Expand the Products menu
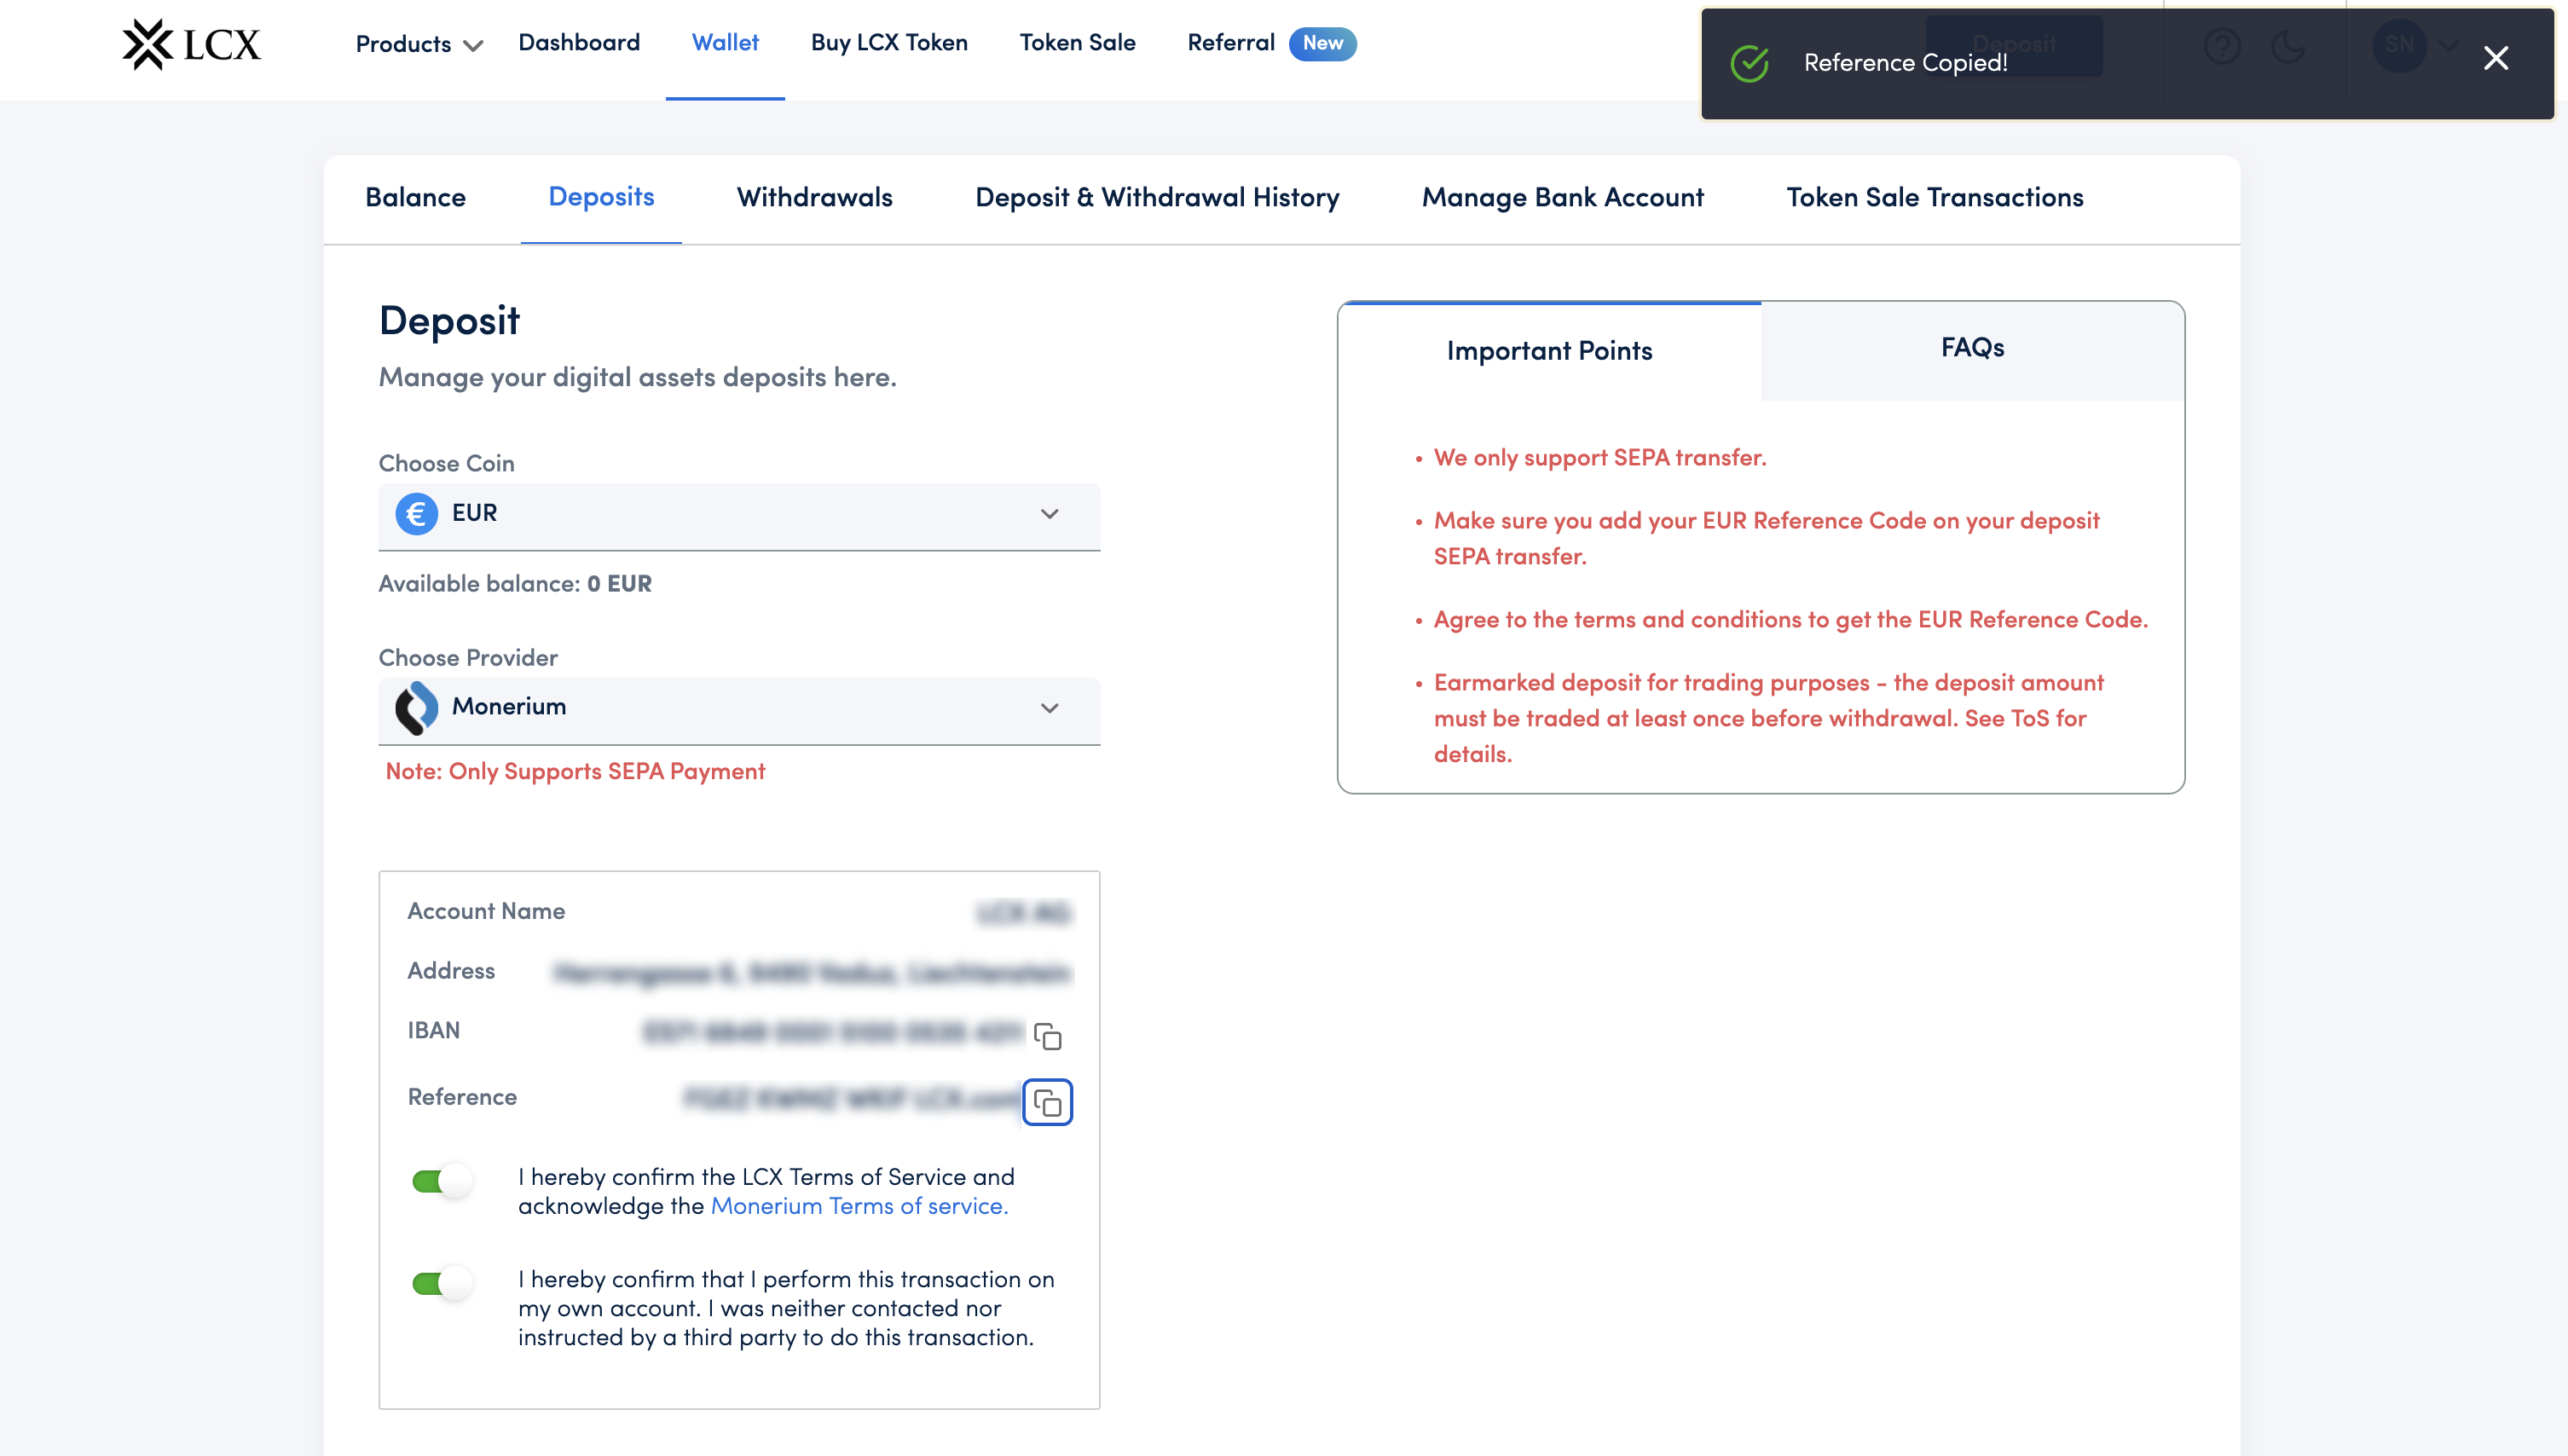 pos(419,44)
